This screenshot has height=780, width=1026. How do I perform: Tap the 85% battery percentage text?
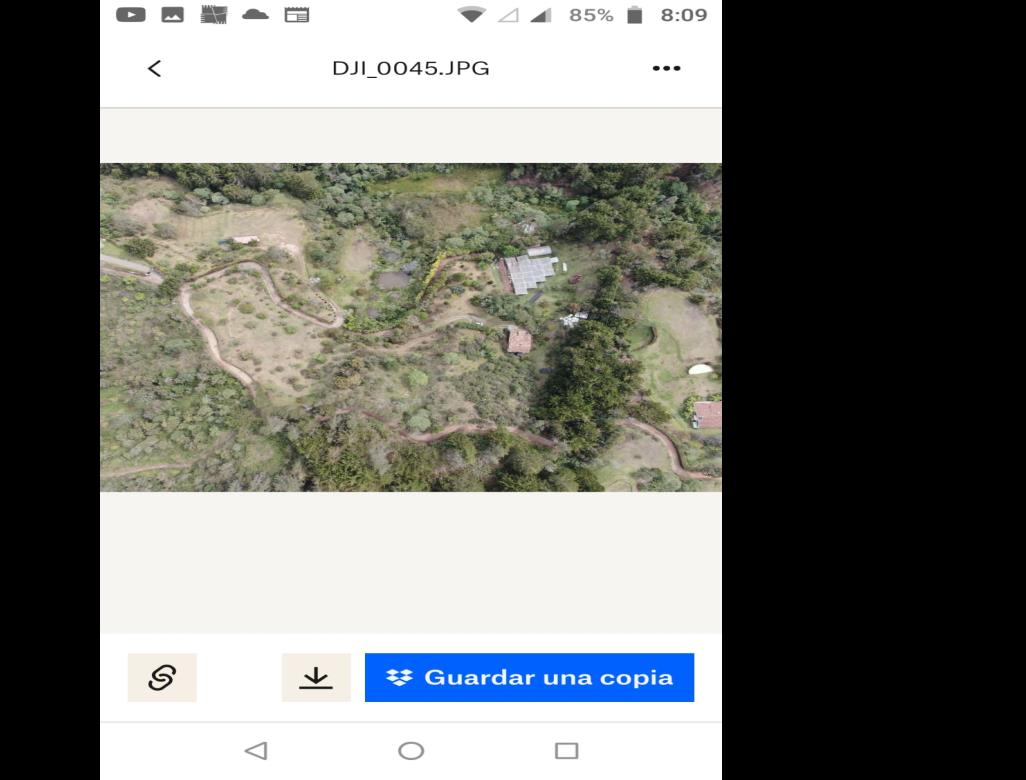[x=590, y=15]
